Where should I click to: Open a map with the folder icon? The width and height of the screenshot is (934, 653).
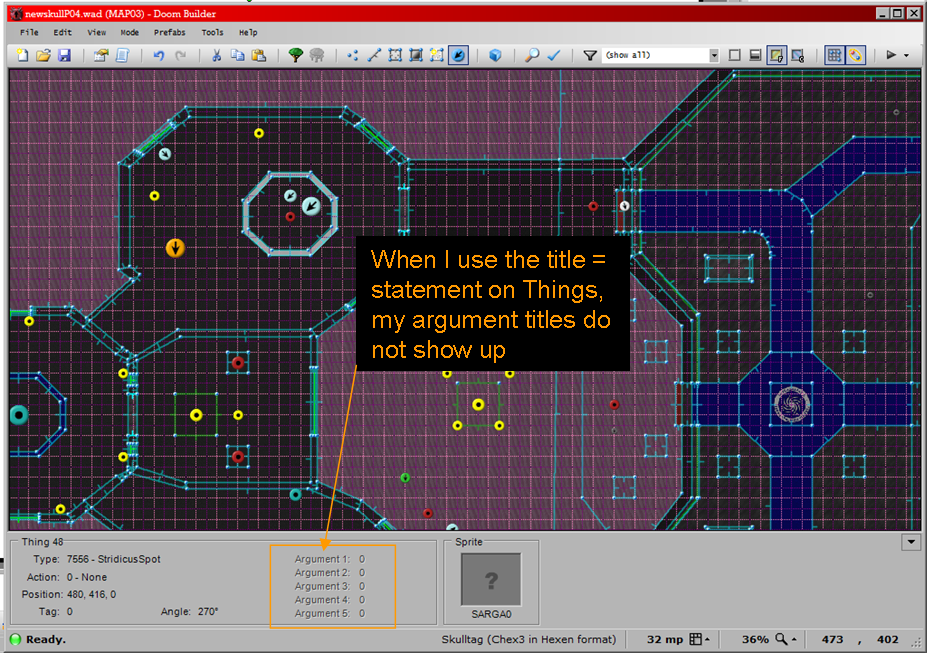(x=43, y=56)
